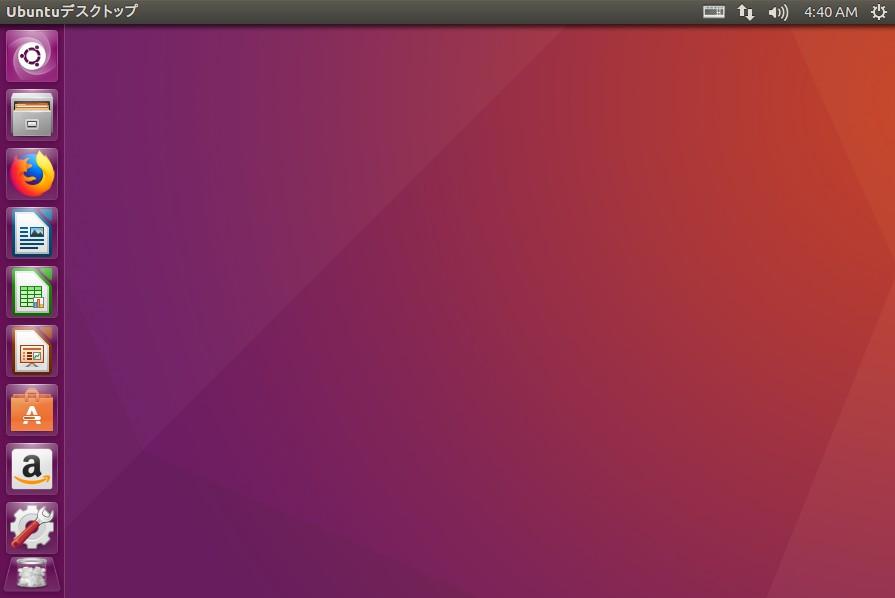
Task: Open the clock calendar dropdown
Action: click(x=830, y=12)
